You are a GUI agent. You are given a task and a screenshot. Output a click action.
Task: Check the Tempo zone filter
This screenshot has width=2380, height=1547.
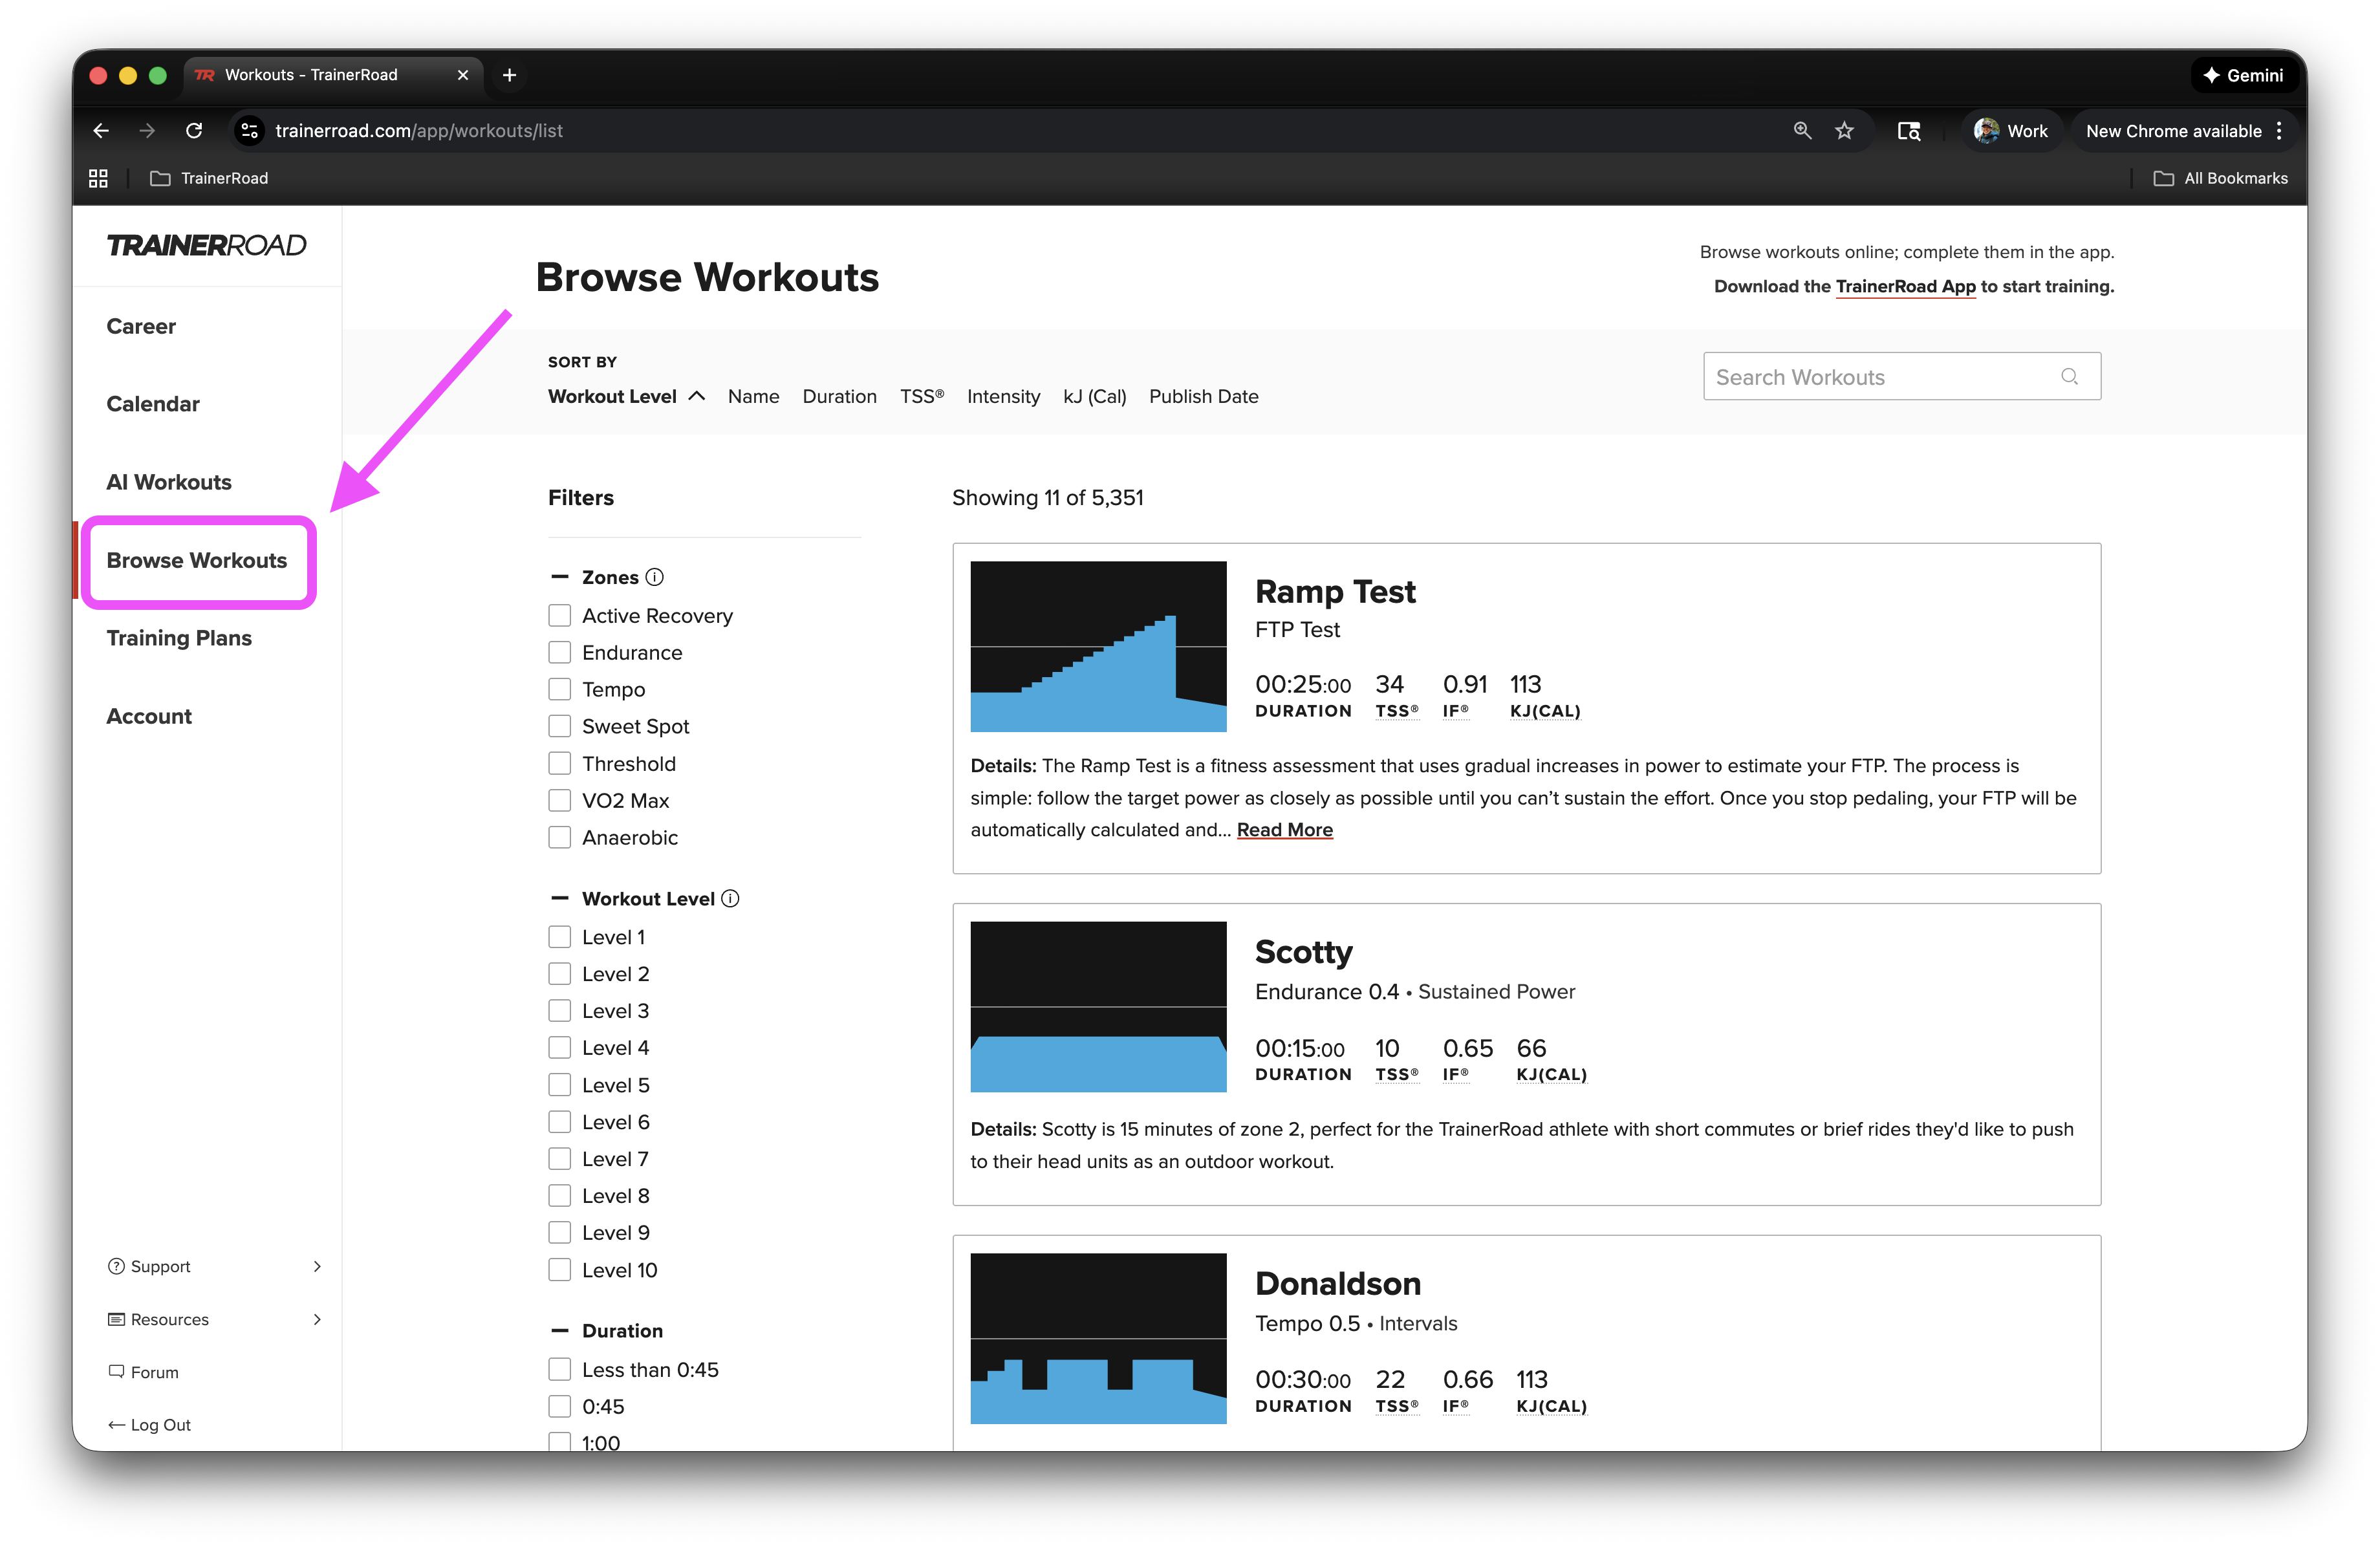pos(560,689)
